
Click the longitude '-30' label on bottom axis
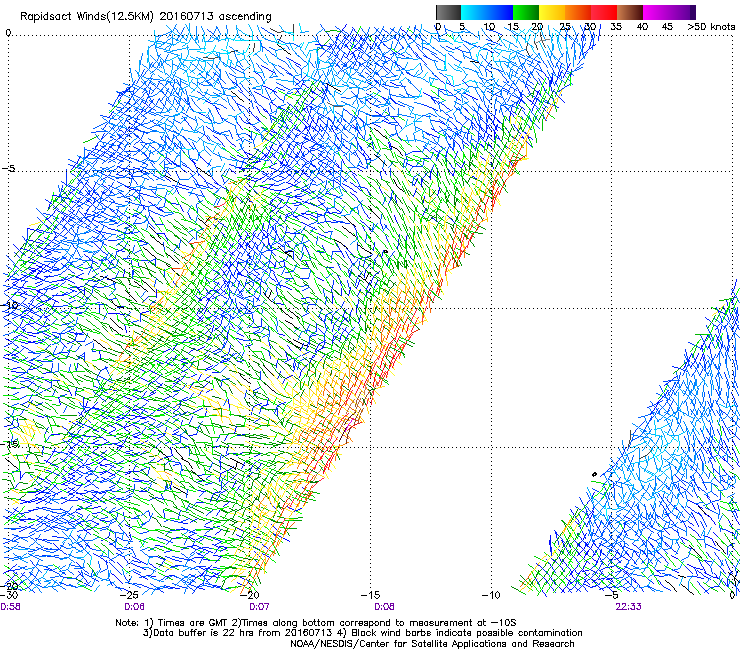pyautogui.click(x=9, y=595)
